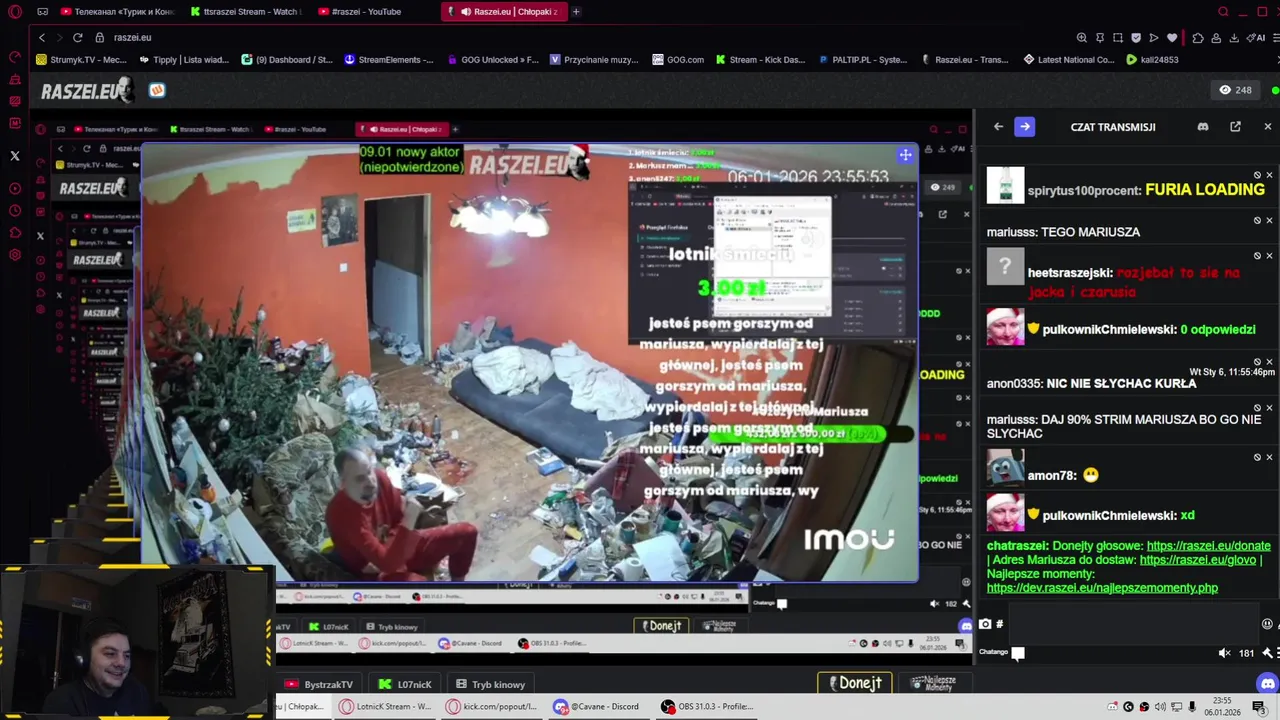This screenshot has width=1280, height=720.
Task: Click the floating Discord button
Action: (1267, 684)
